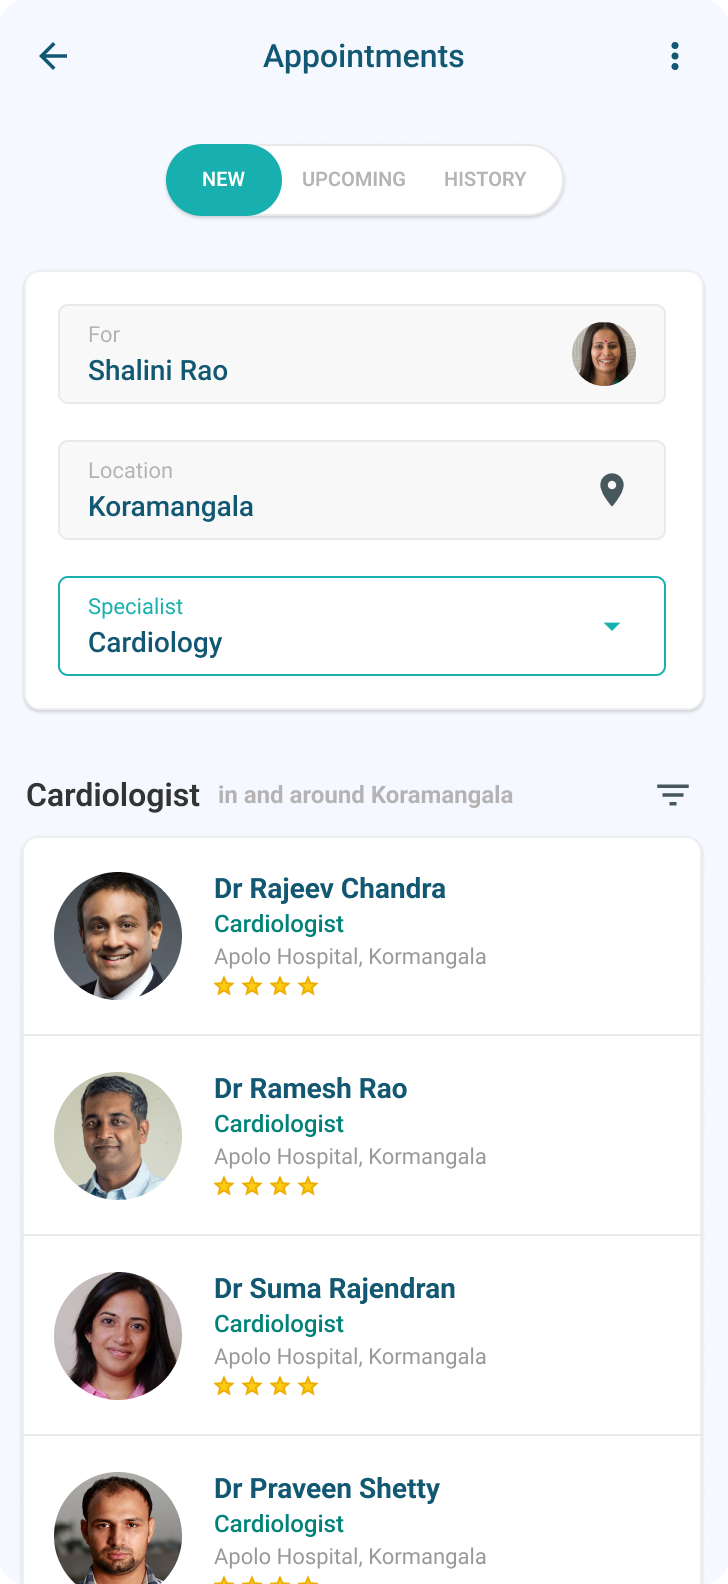Viewport: 728px width, 1584px height.
Task: Switch to the NEW tab
Action: (224, 180)
